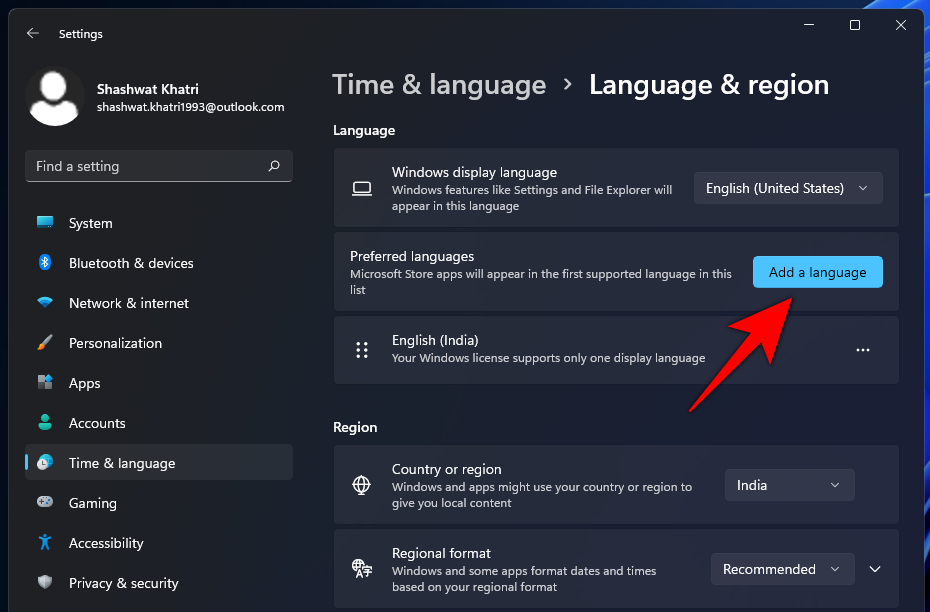This screenshot has width=930, height=612.
Task: Click the globe icon beside Country or region
Action: point(362,485)
